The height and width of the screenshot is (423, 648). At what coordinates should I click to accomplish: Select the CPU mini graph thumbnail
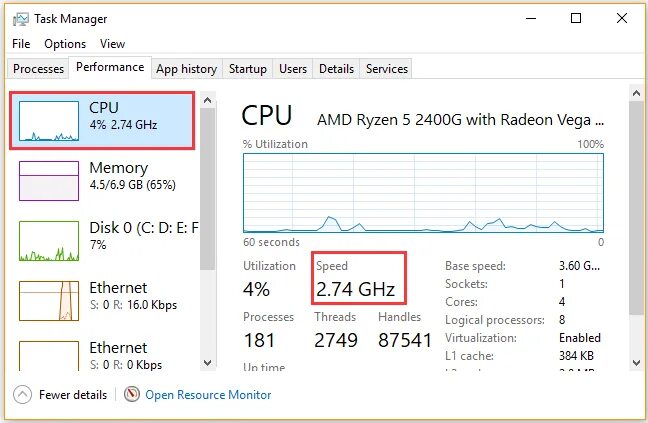(x=50, y=122)
